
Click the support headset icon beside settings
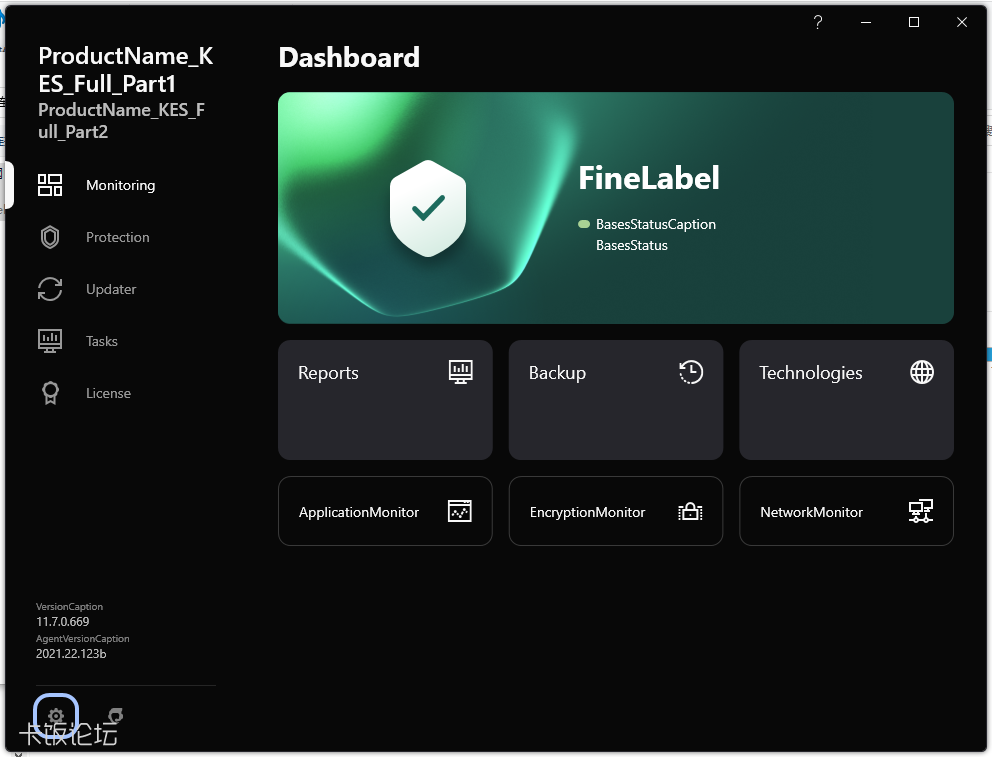pos(115,716)
